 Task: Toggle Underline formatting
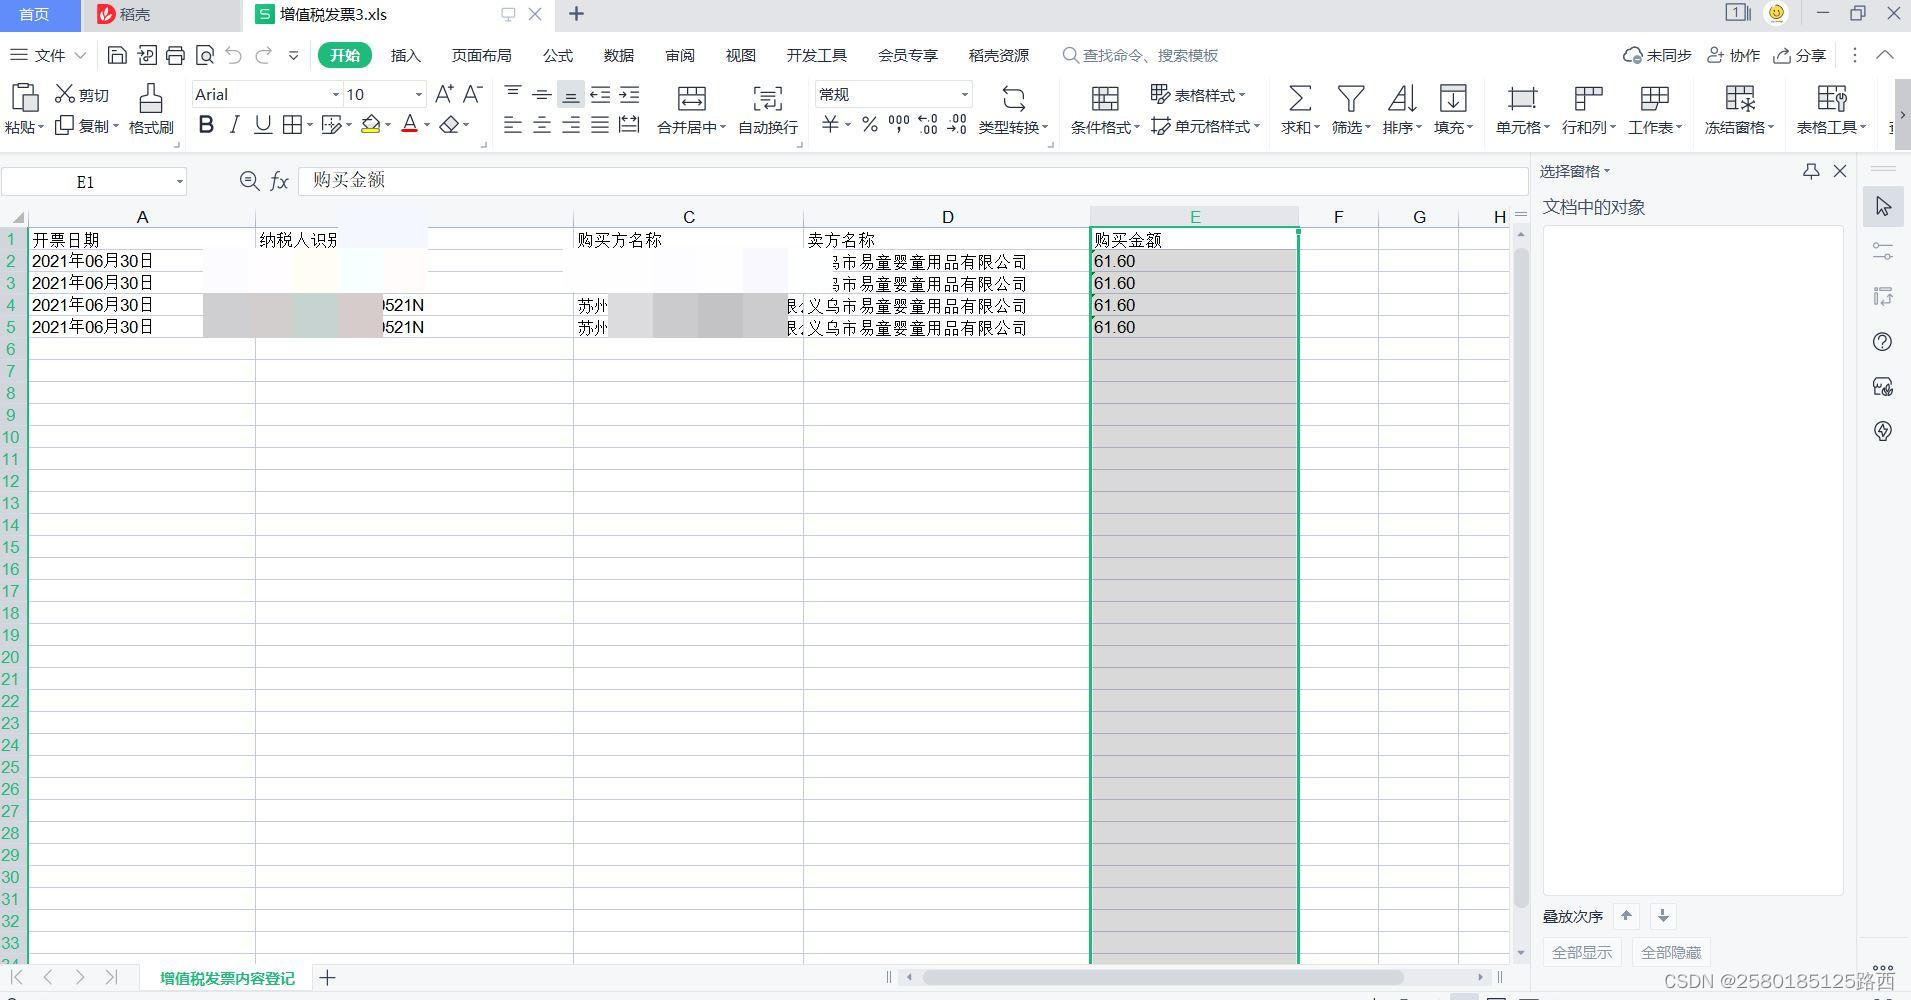(x=263, y=125)
